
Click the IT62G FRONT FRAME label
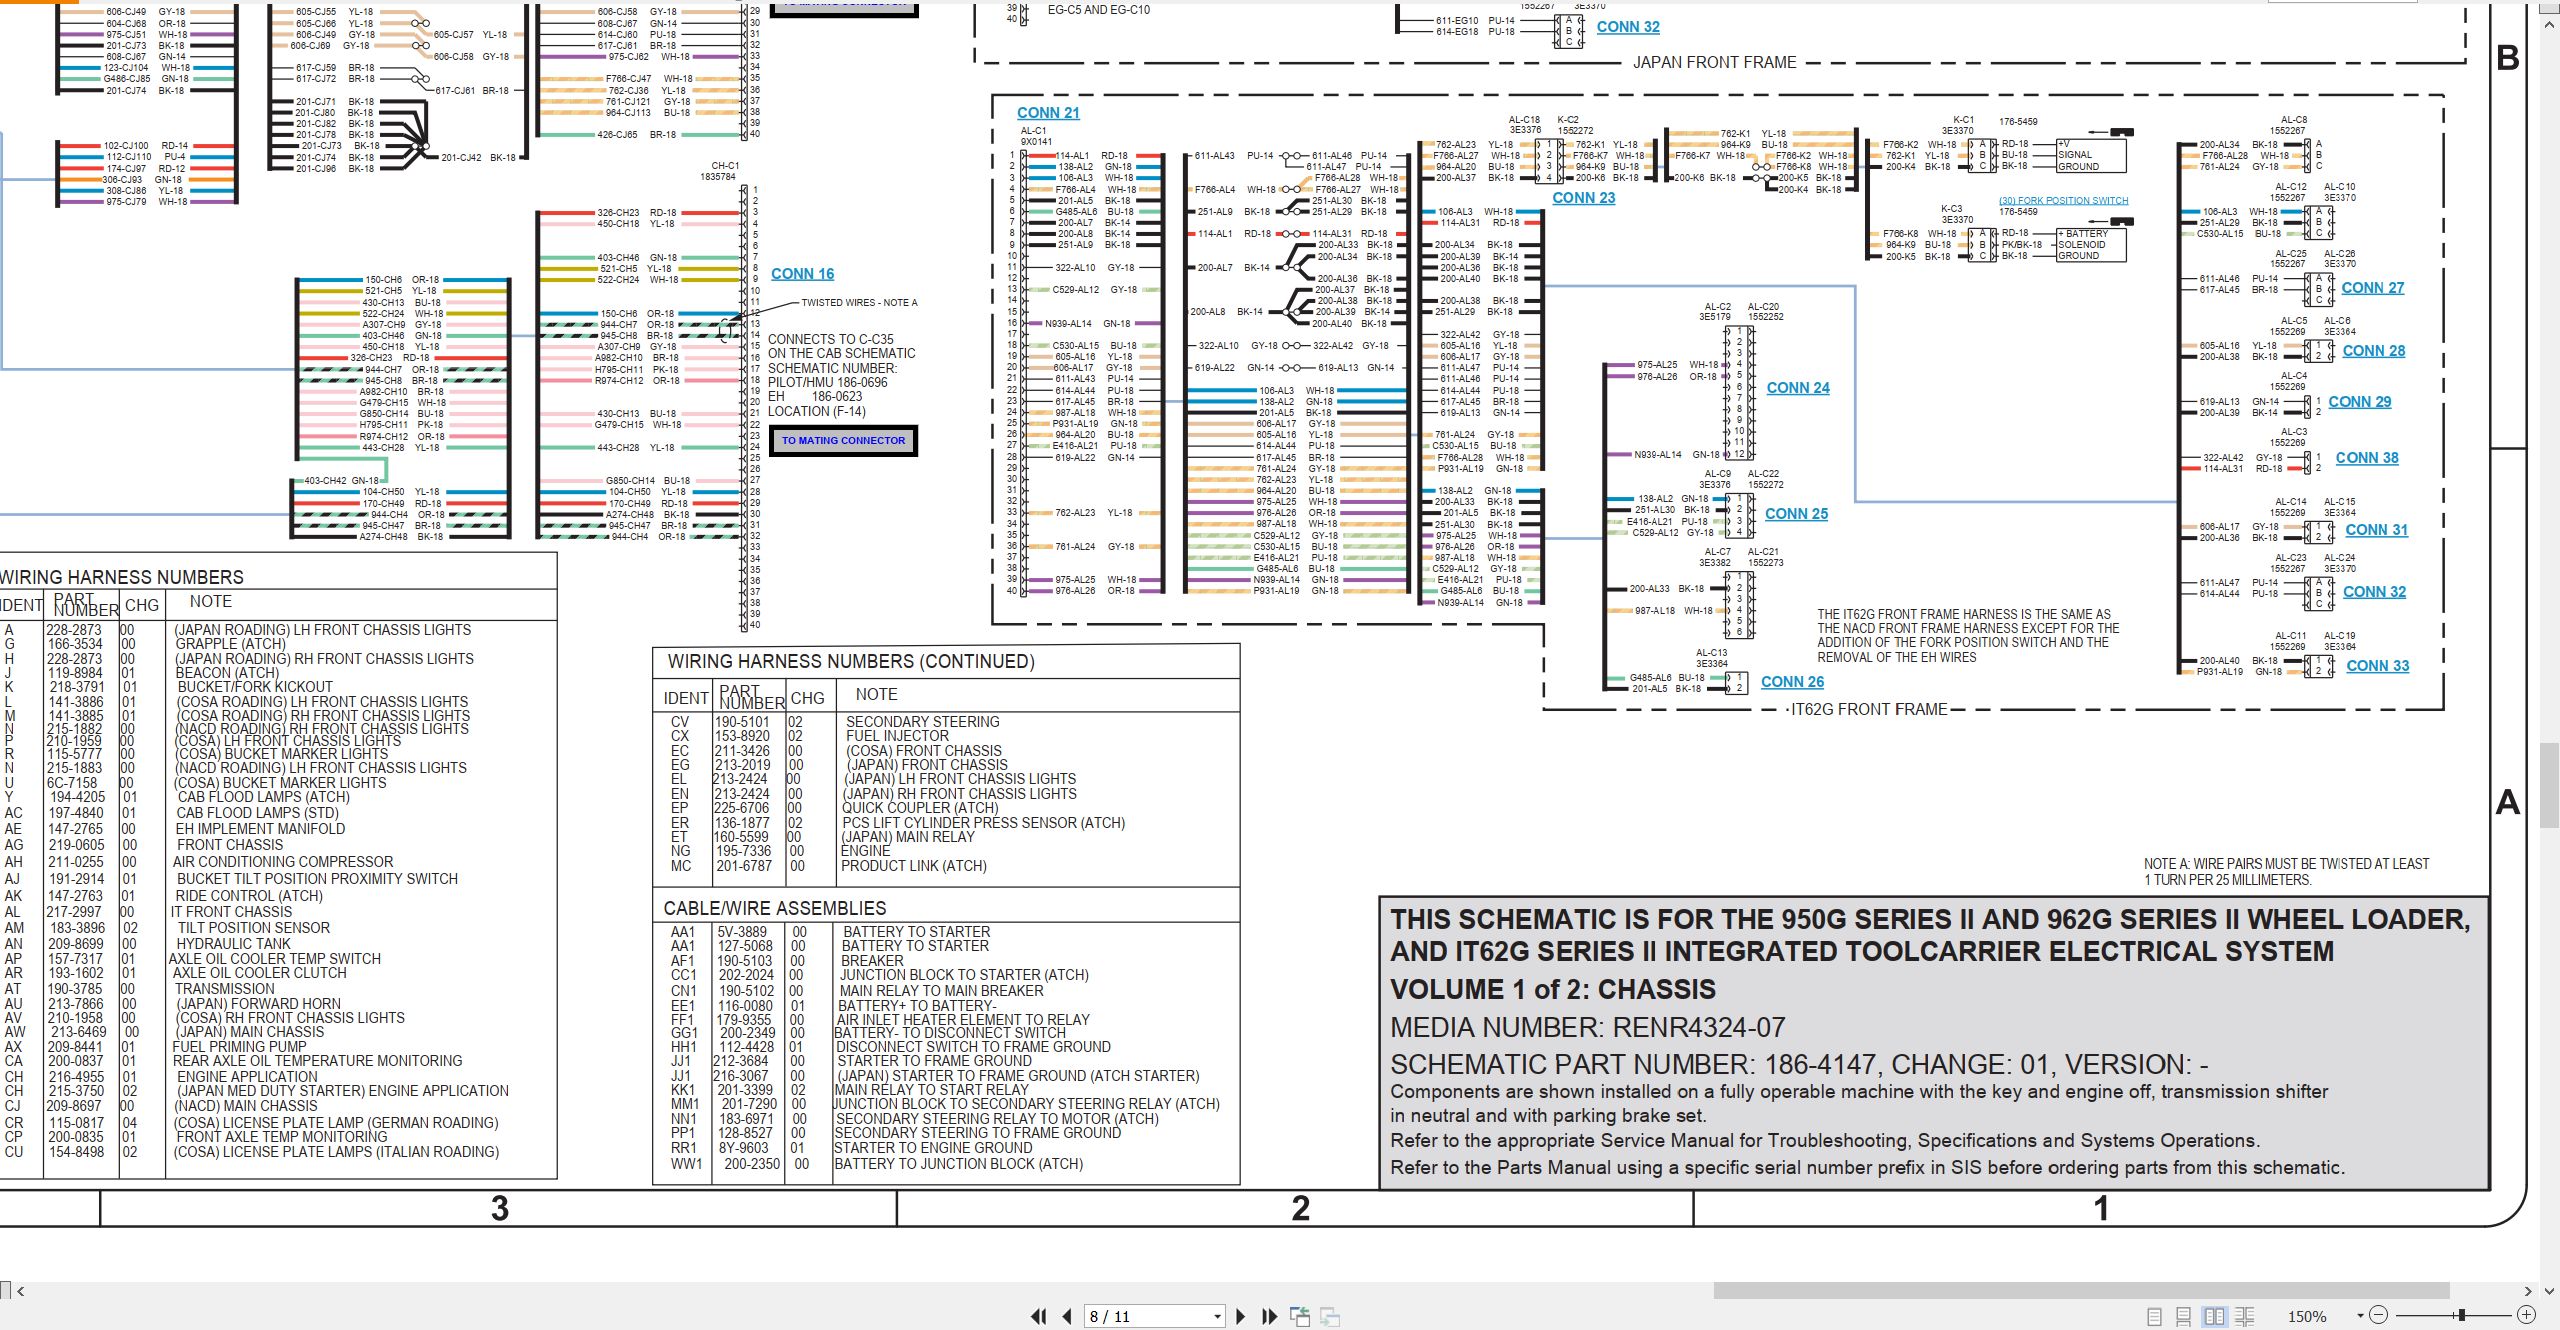point(1869,709)
